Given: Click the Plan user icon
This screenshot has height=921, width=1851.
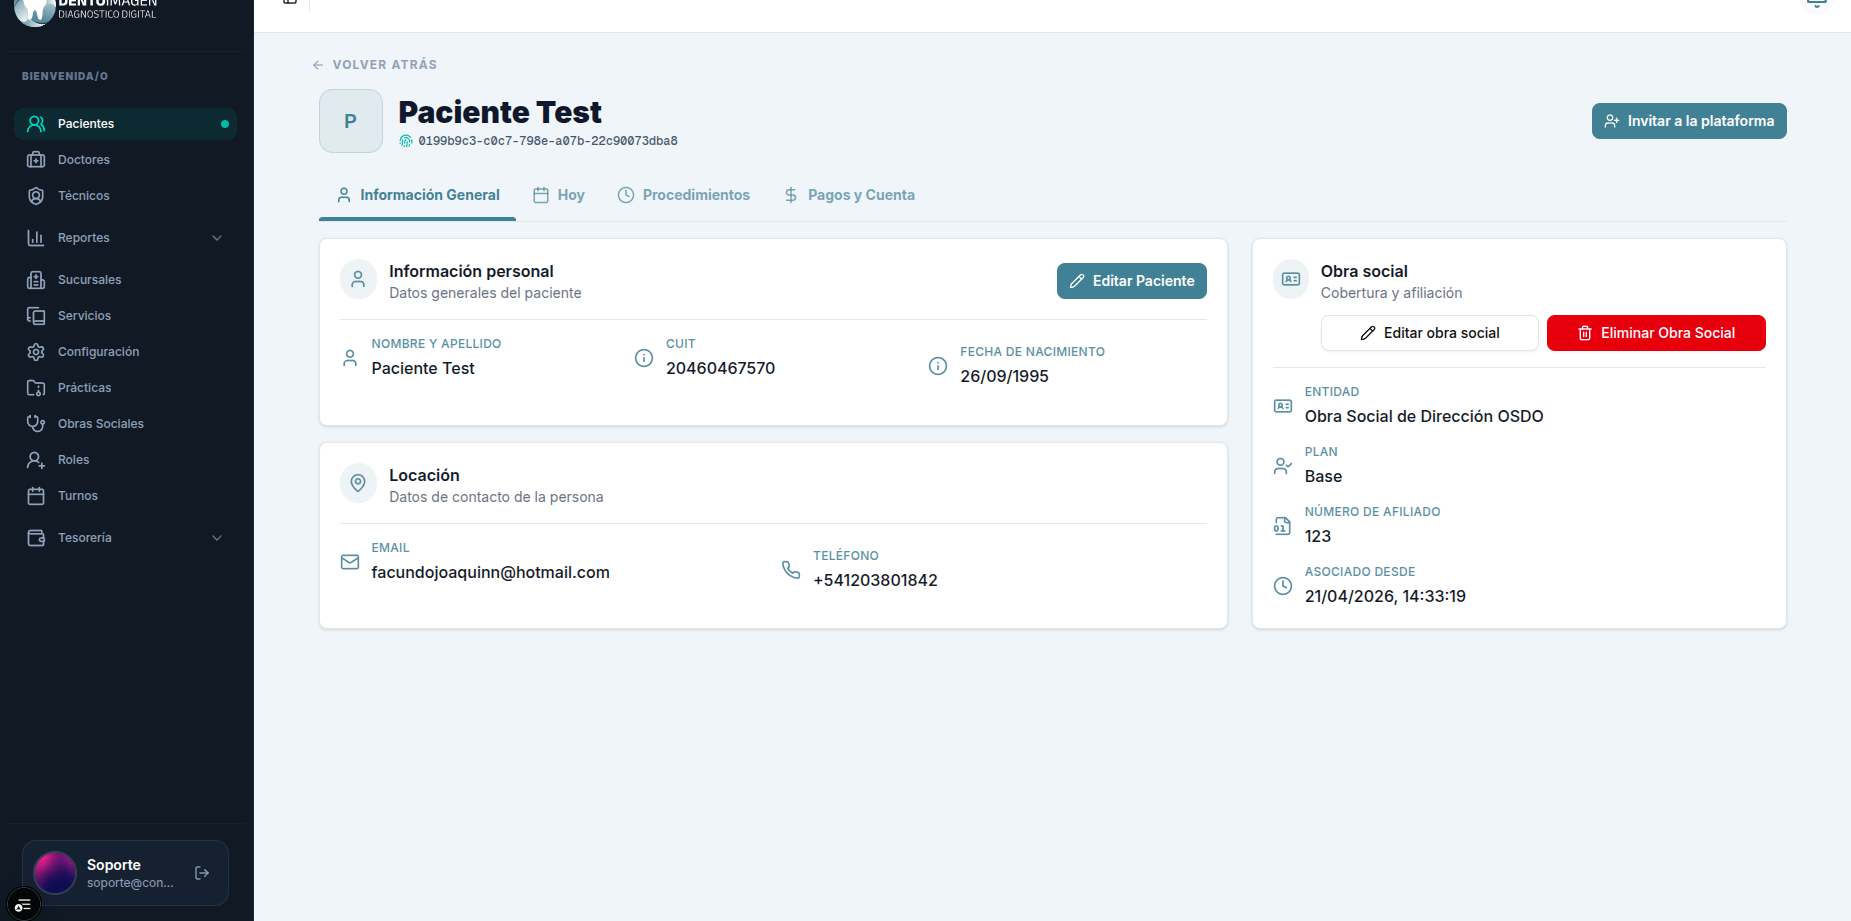Looking at the screenshot, I should click(x=1283, y=466).
